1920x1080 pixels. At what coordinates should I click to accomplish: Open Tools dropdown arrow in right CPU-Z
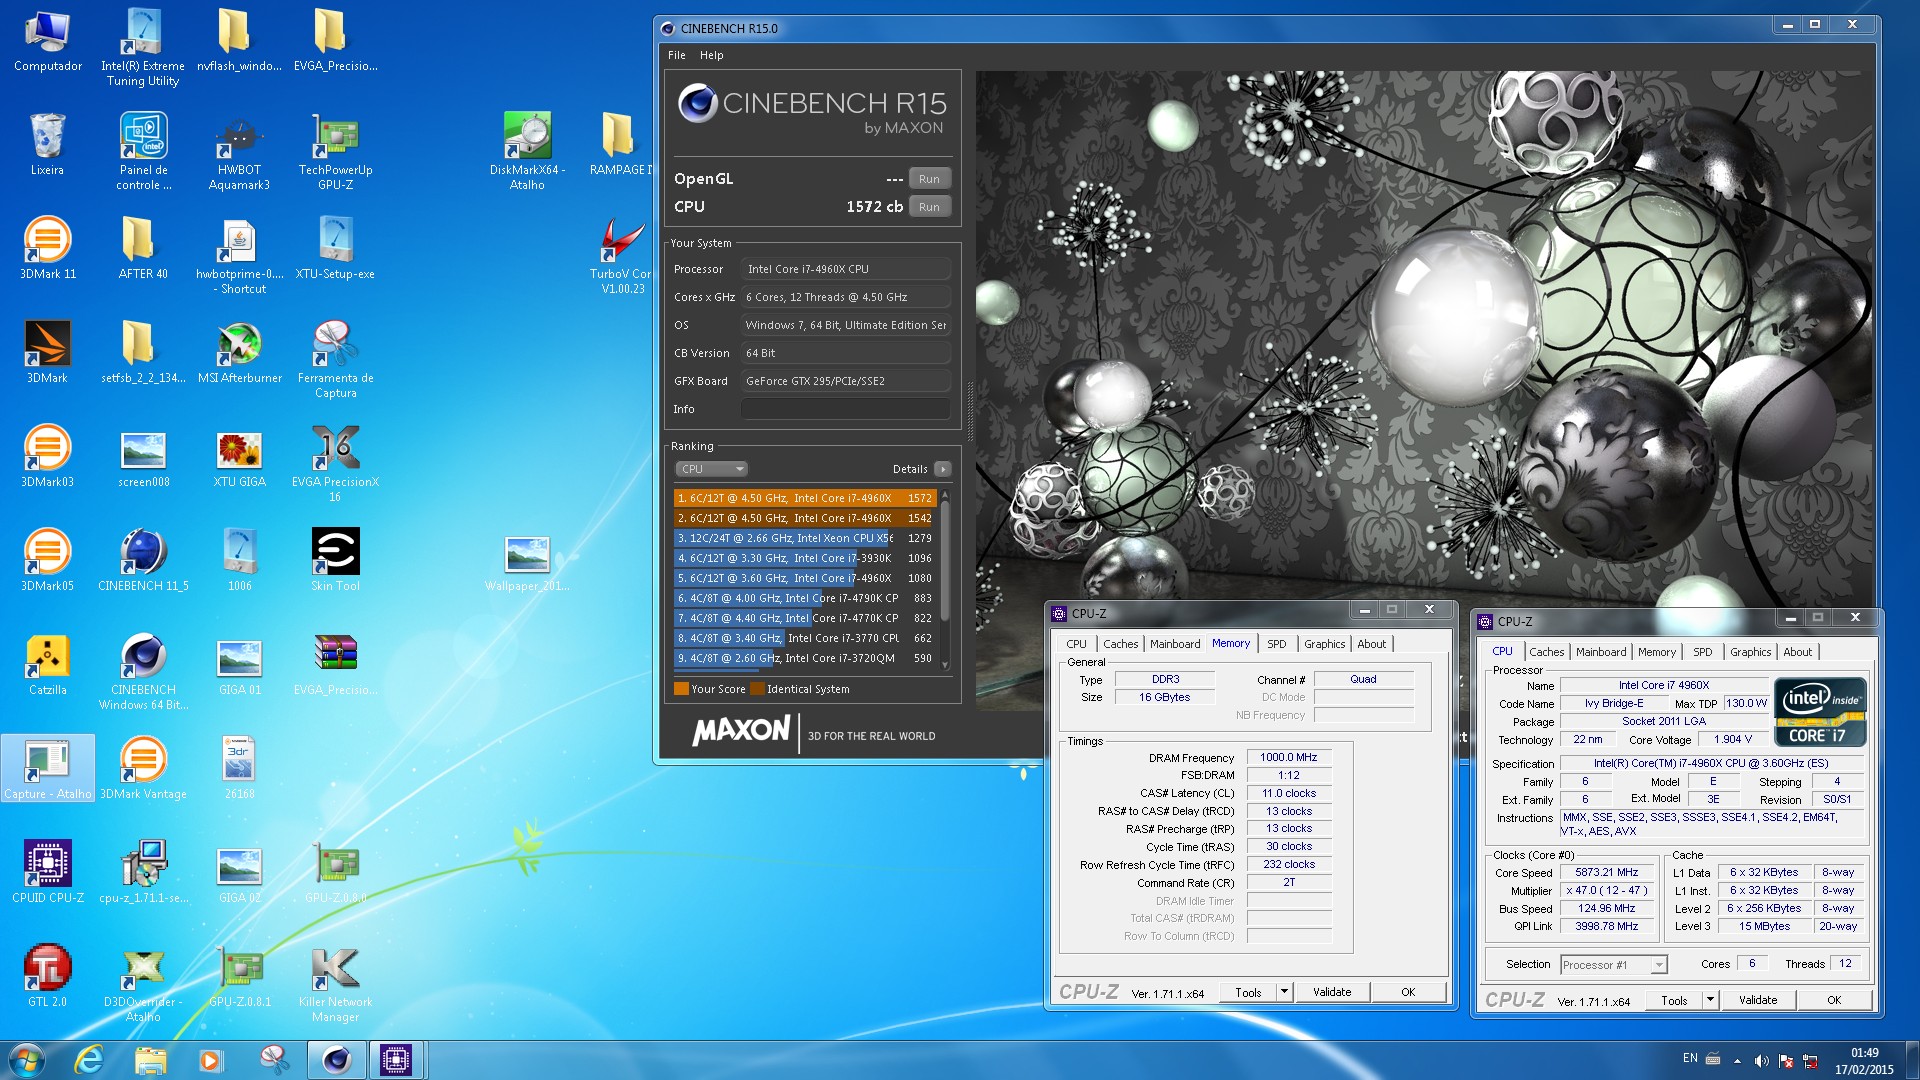1711,1000
